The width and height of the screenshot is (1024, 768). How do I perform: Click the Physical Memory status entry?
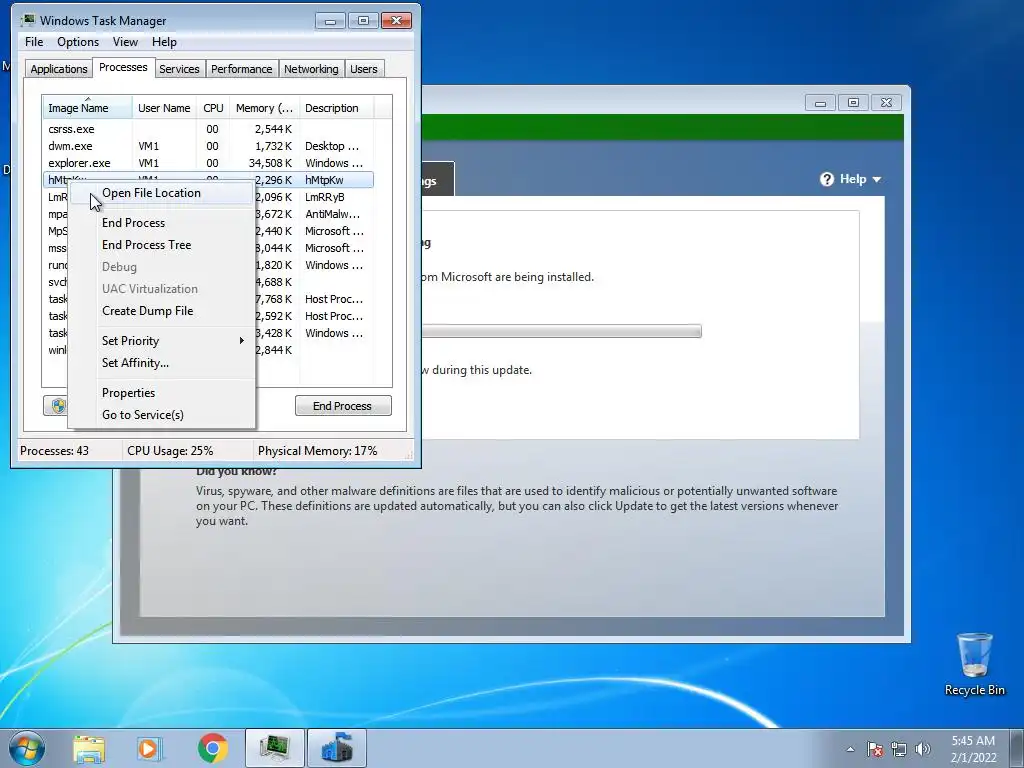click(317, 451)
